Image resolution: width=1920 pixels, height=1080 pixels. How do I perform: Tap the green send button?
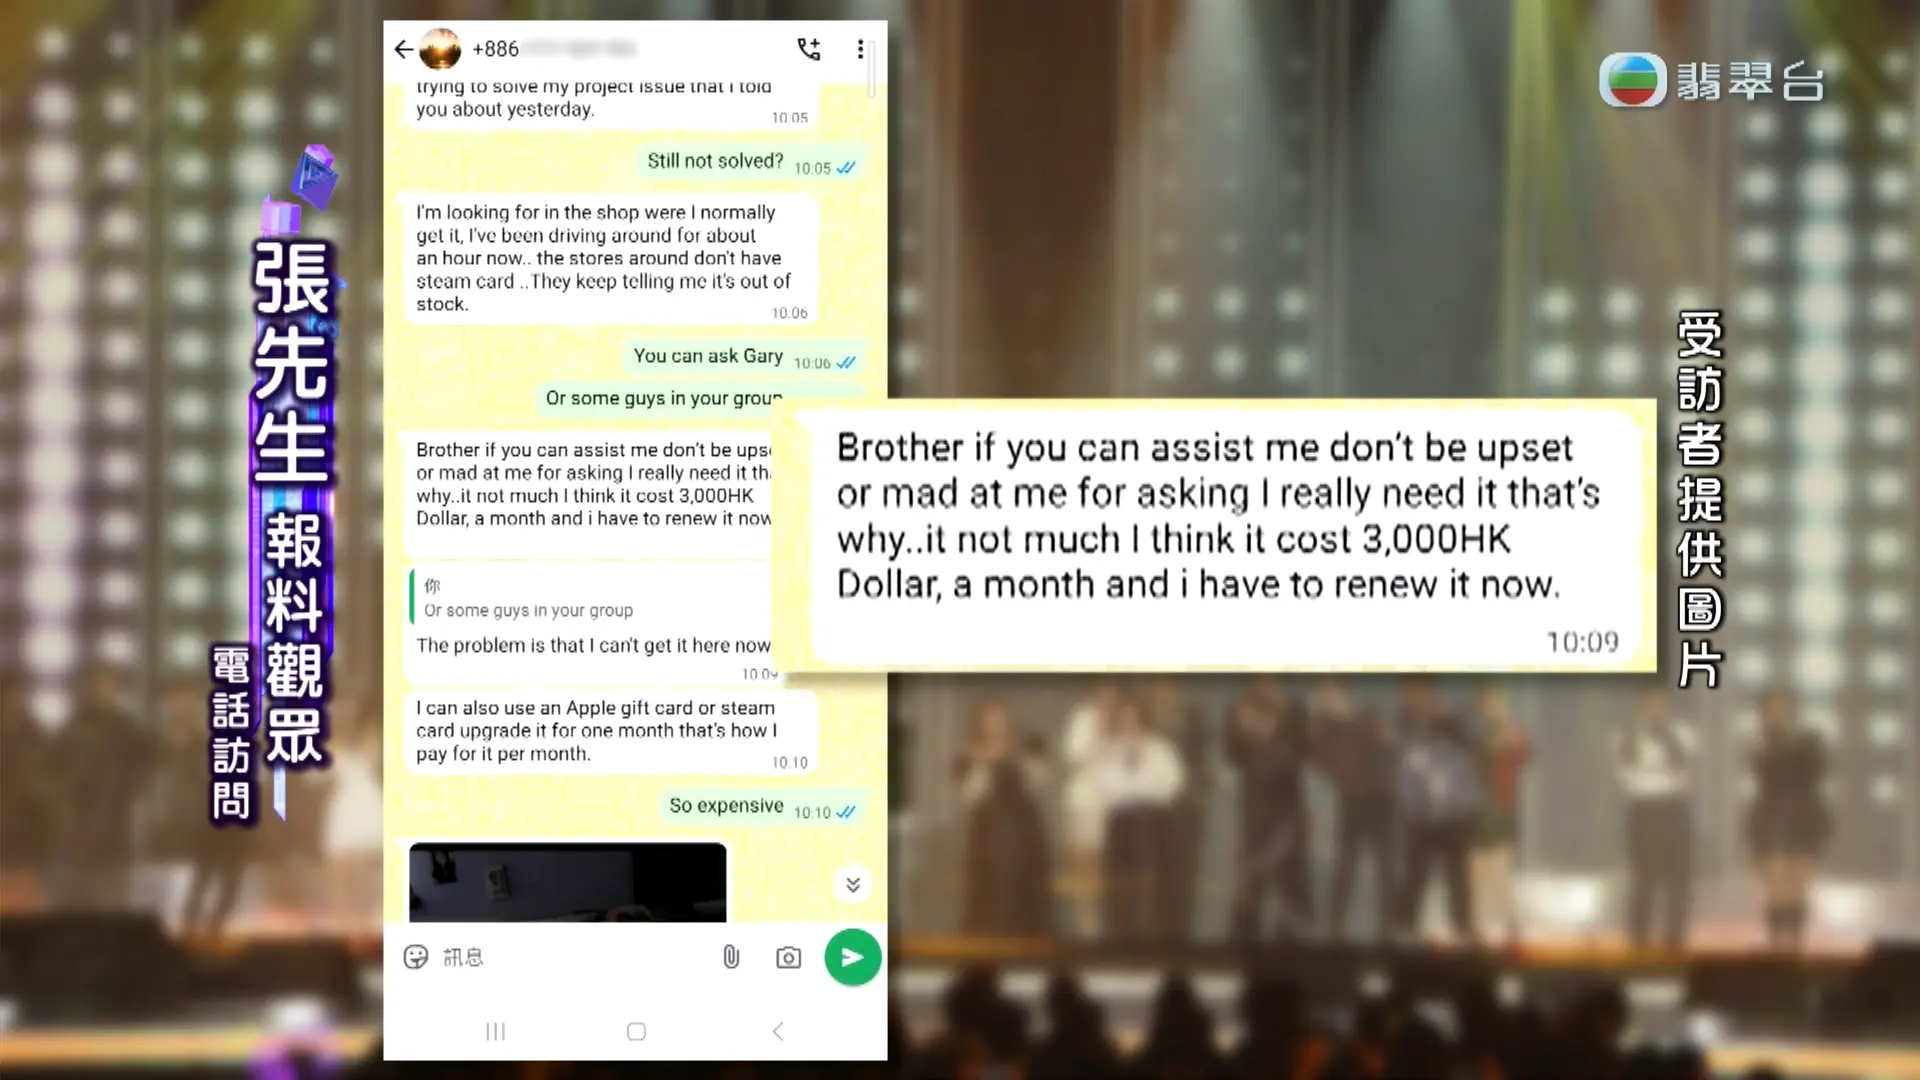pyautogui.click(x=852, y=957)
